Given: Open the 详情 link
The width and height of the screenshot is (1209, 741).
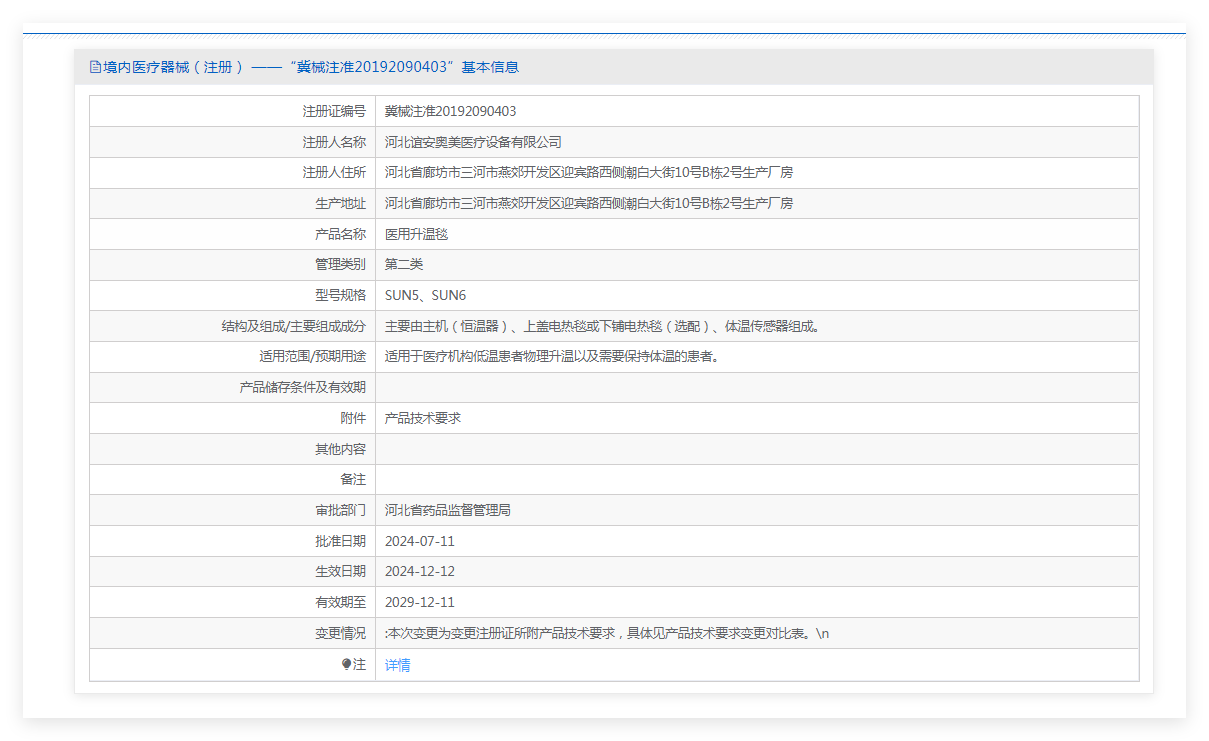Looking at the screenshot, I should [x=397, y=665].
